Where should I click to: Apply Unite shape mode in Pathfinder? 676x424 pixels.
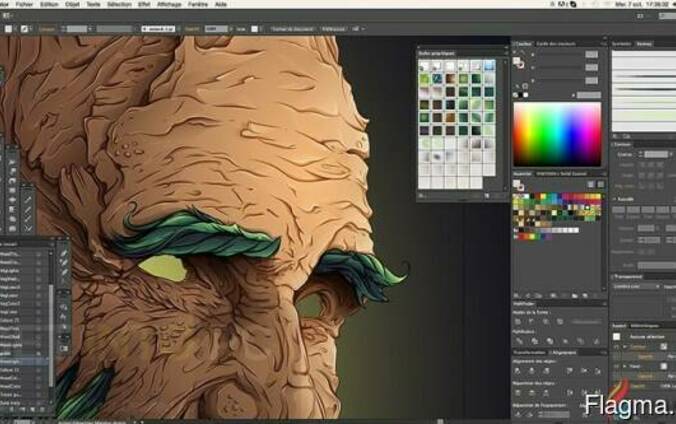tap(518, 322)
